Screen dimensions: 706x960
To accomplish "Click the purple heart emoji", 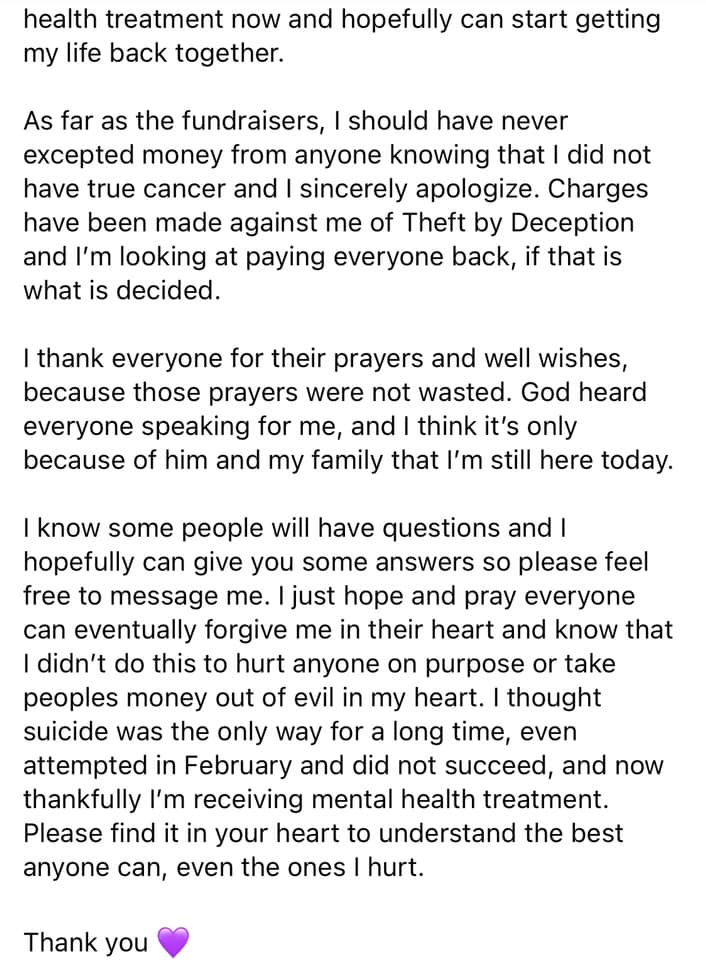I will point(173,942).
